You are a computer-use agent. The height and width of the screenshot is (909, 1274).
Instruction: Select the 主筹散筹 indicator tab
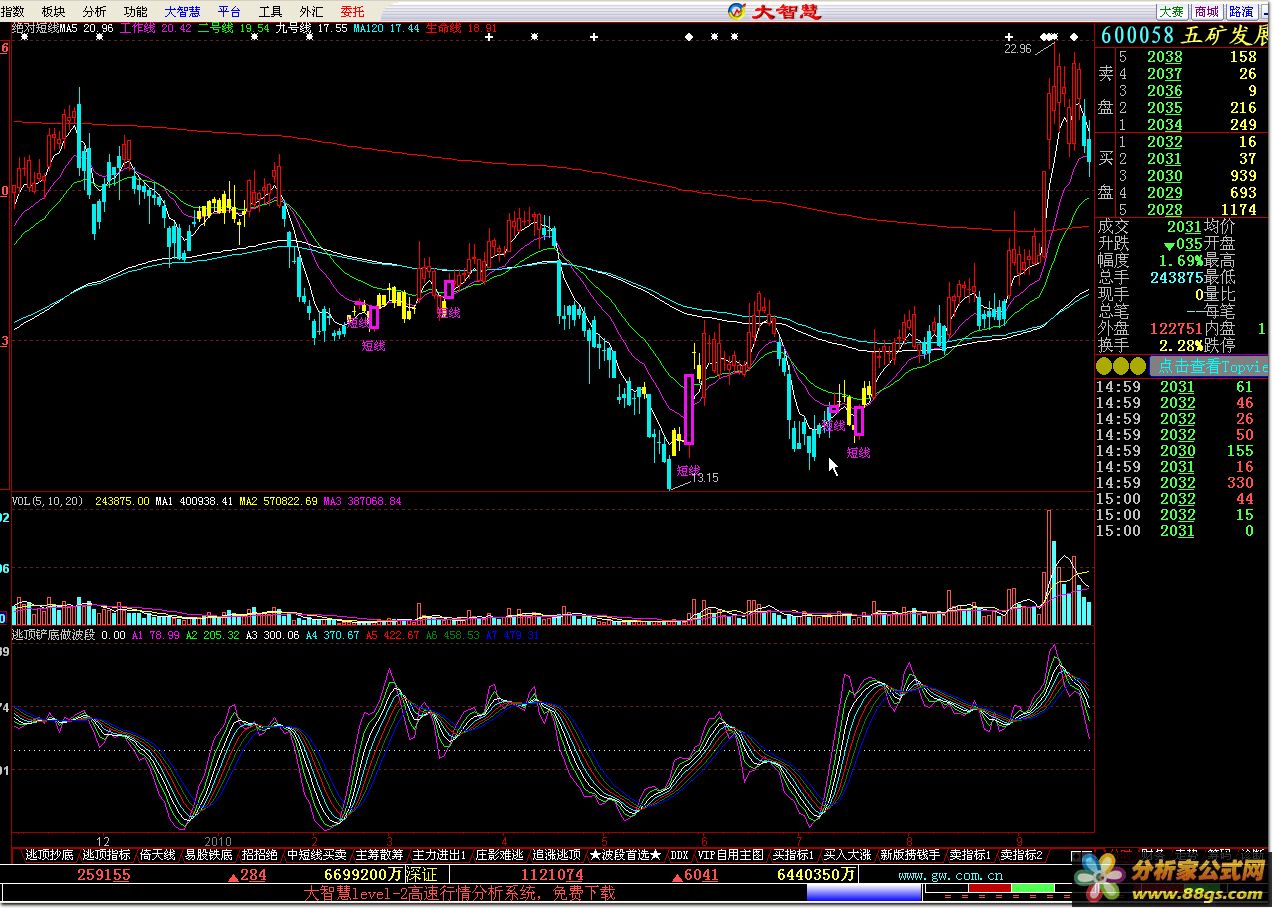coord(380,855)
